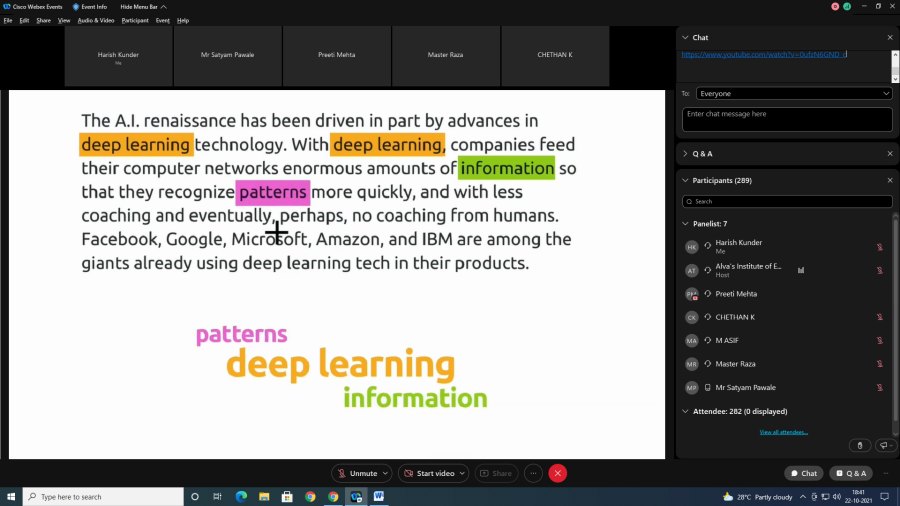Open the Share menu

44,21
